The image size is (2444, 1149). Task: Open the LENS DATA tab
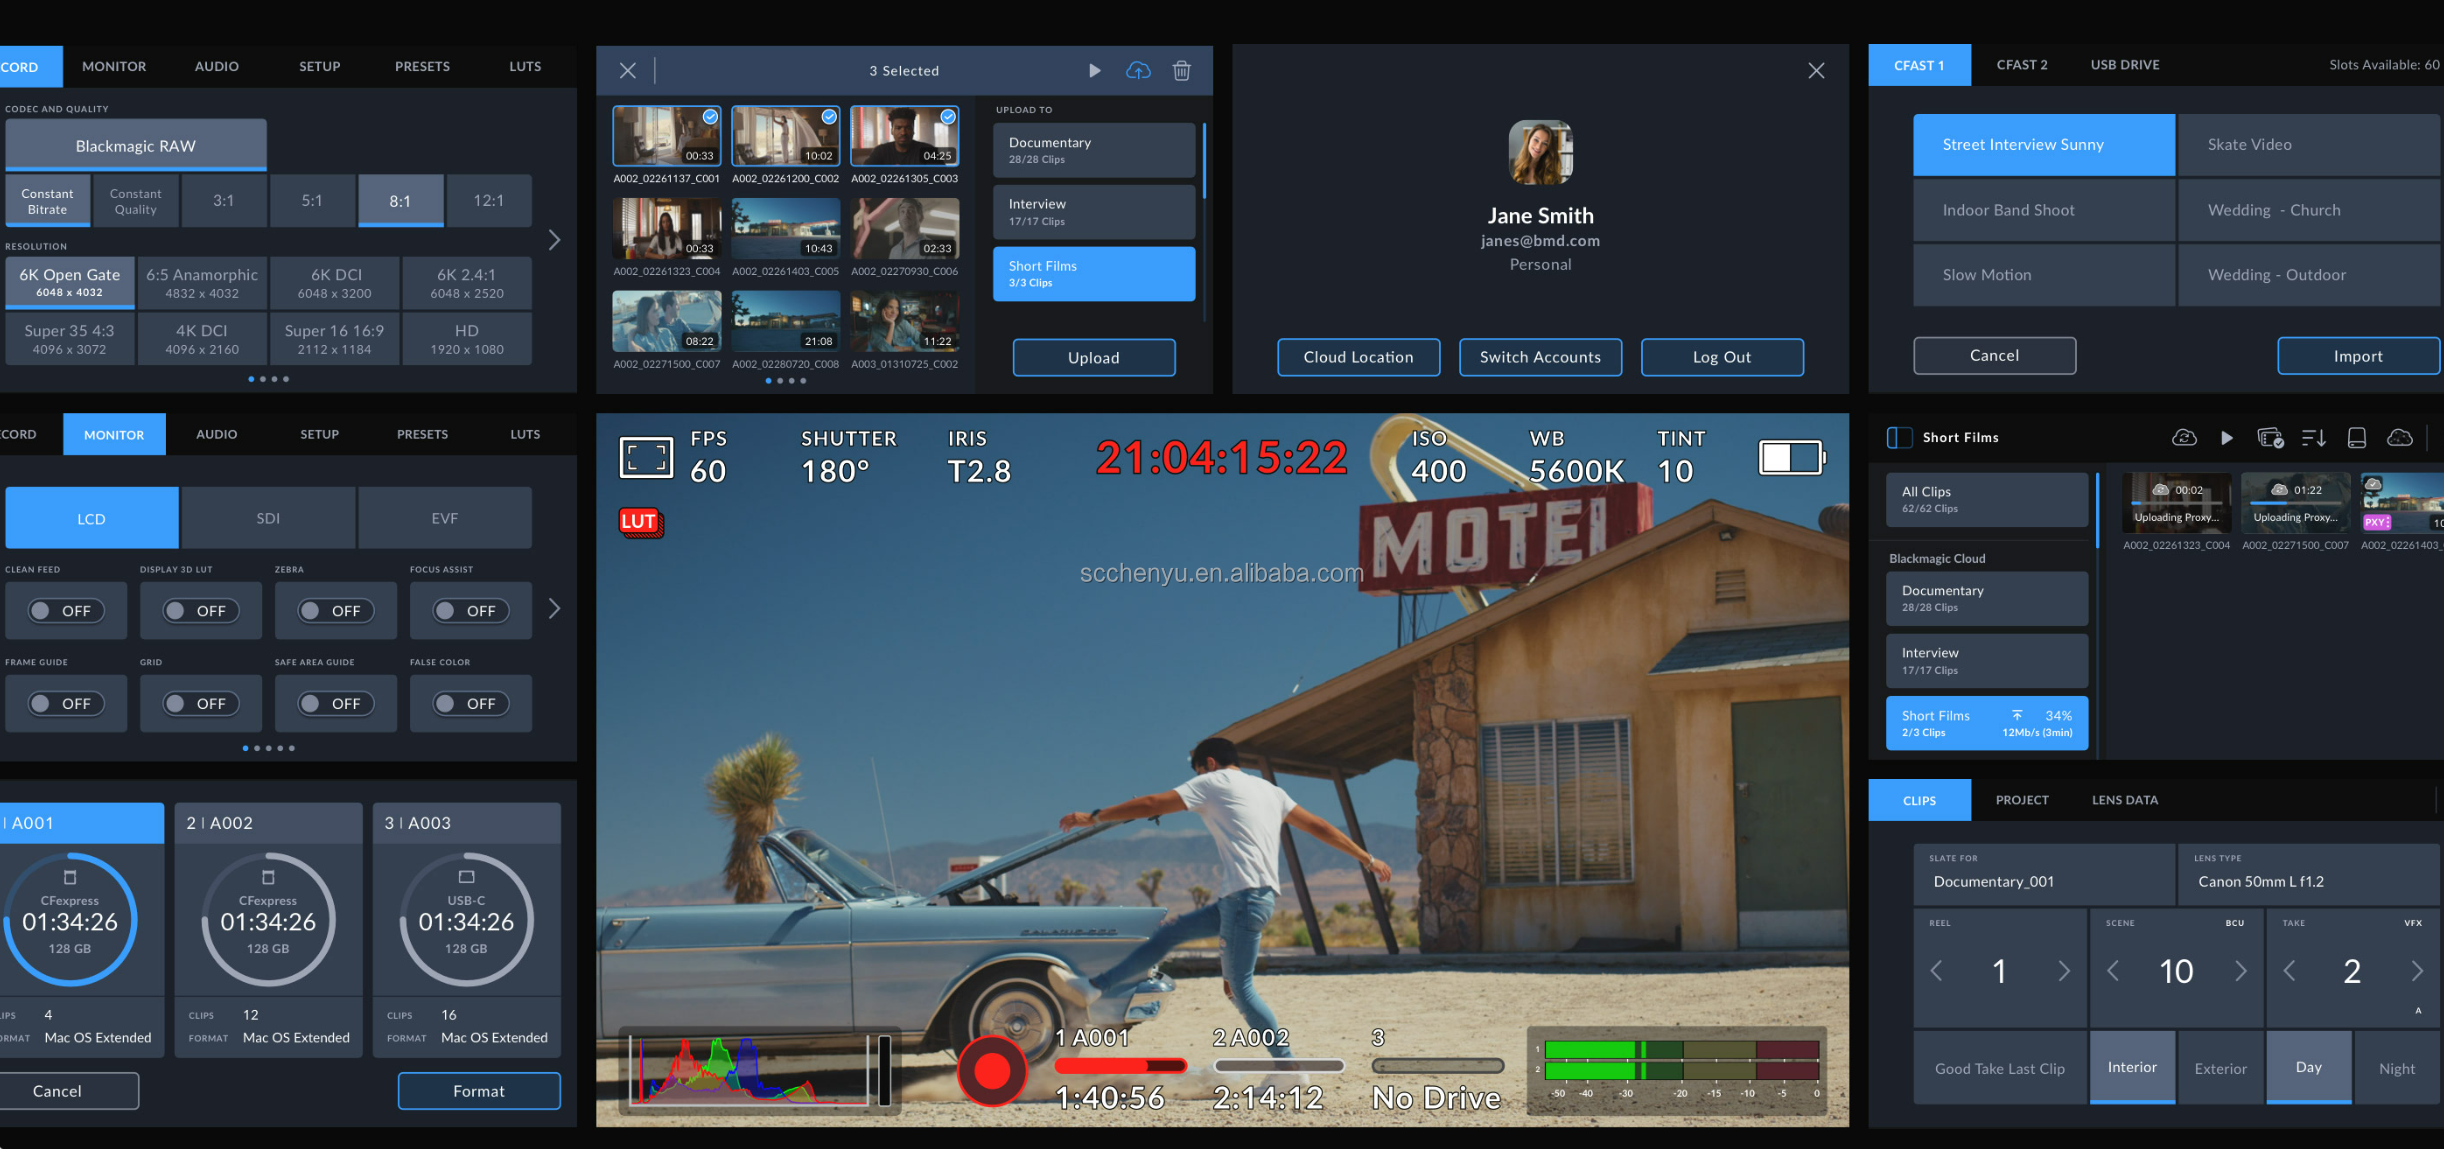pos(2124,800)
